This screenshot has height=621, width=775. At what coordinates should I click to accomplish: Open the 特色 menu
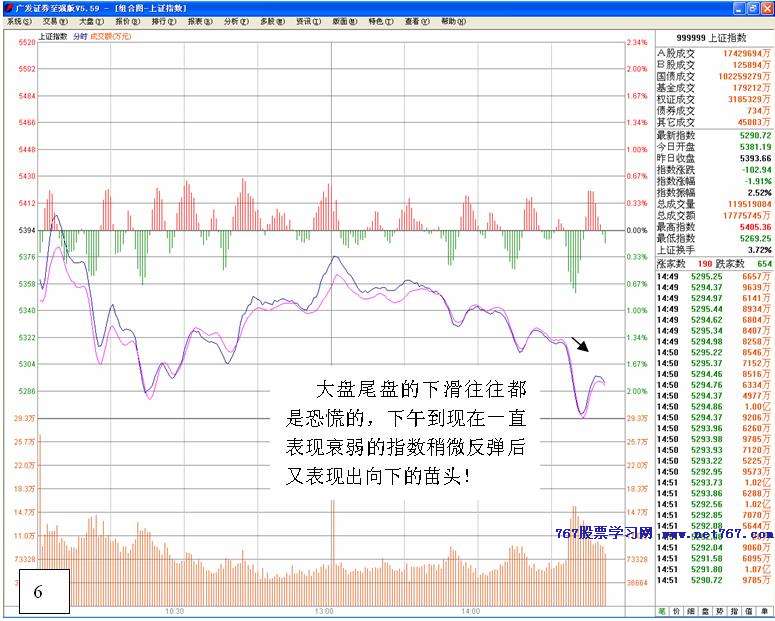point(381,22)
